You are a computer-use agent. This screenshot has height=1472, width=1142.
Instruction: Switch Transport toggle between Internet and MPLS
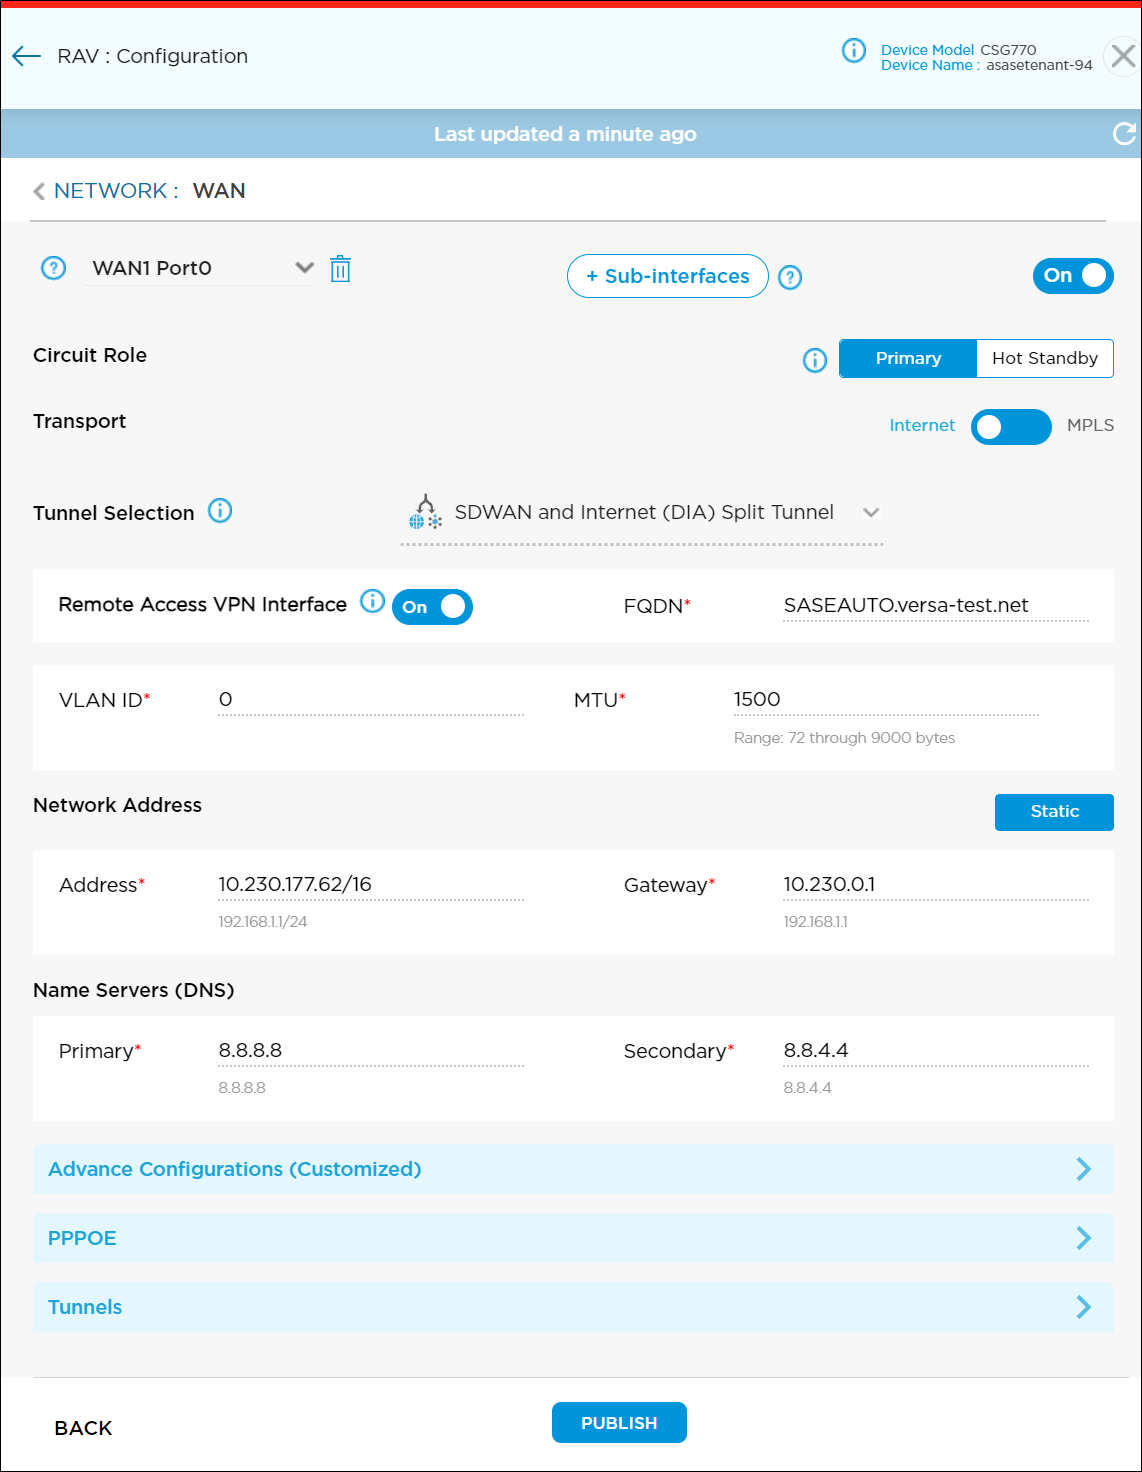click(x=1010, y=427)
